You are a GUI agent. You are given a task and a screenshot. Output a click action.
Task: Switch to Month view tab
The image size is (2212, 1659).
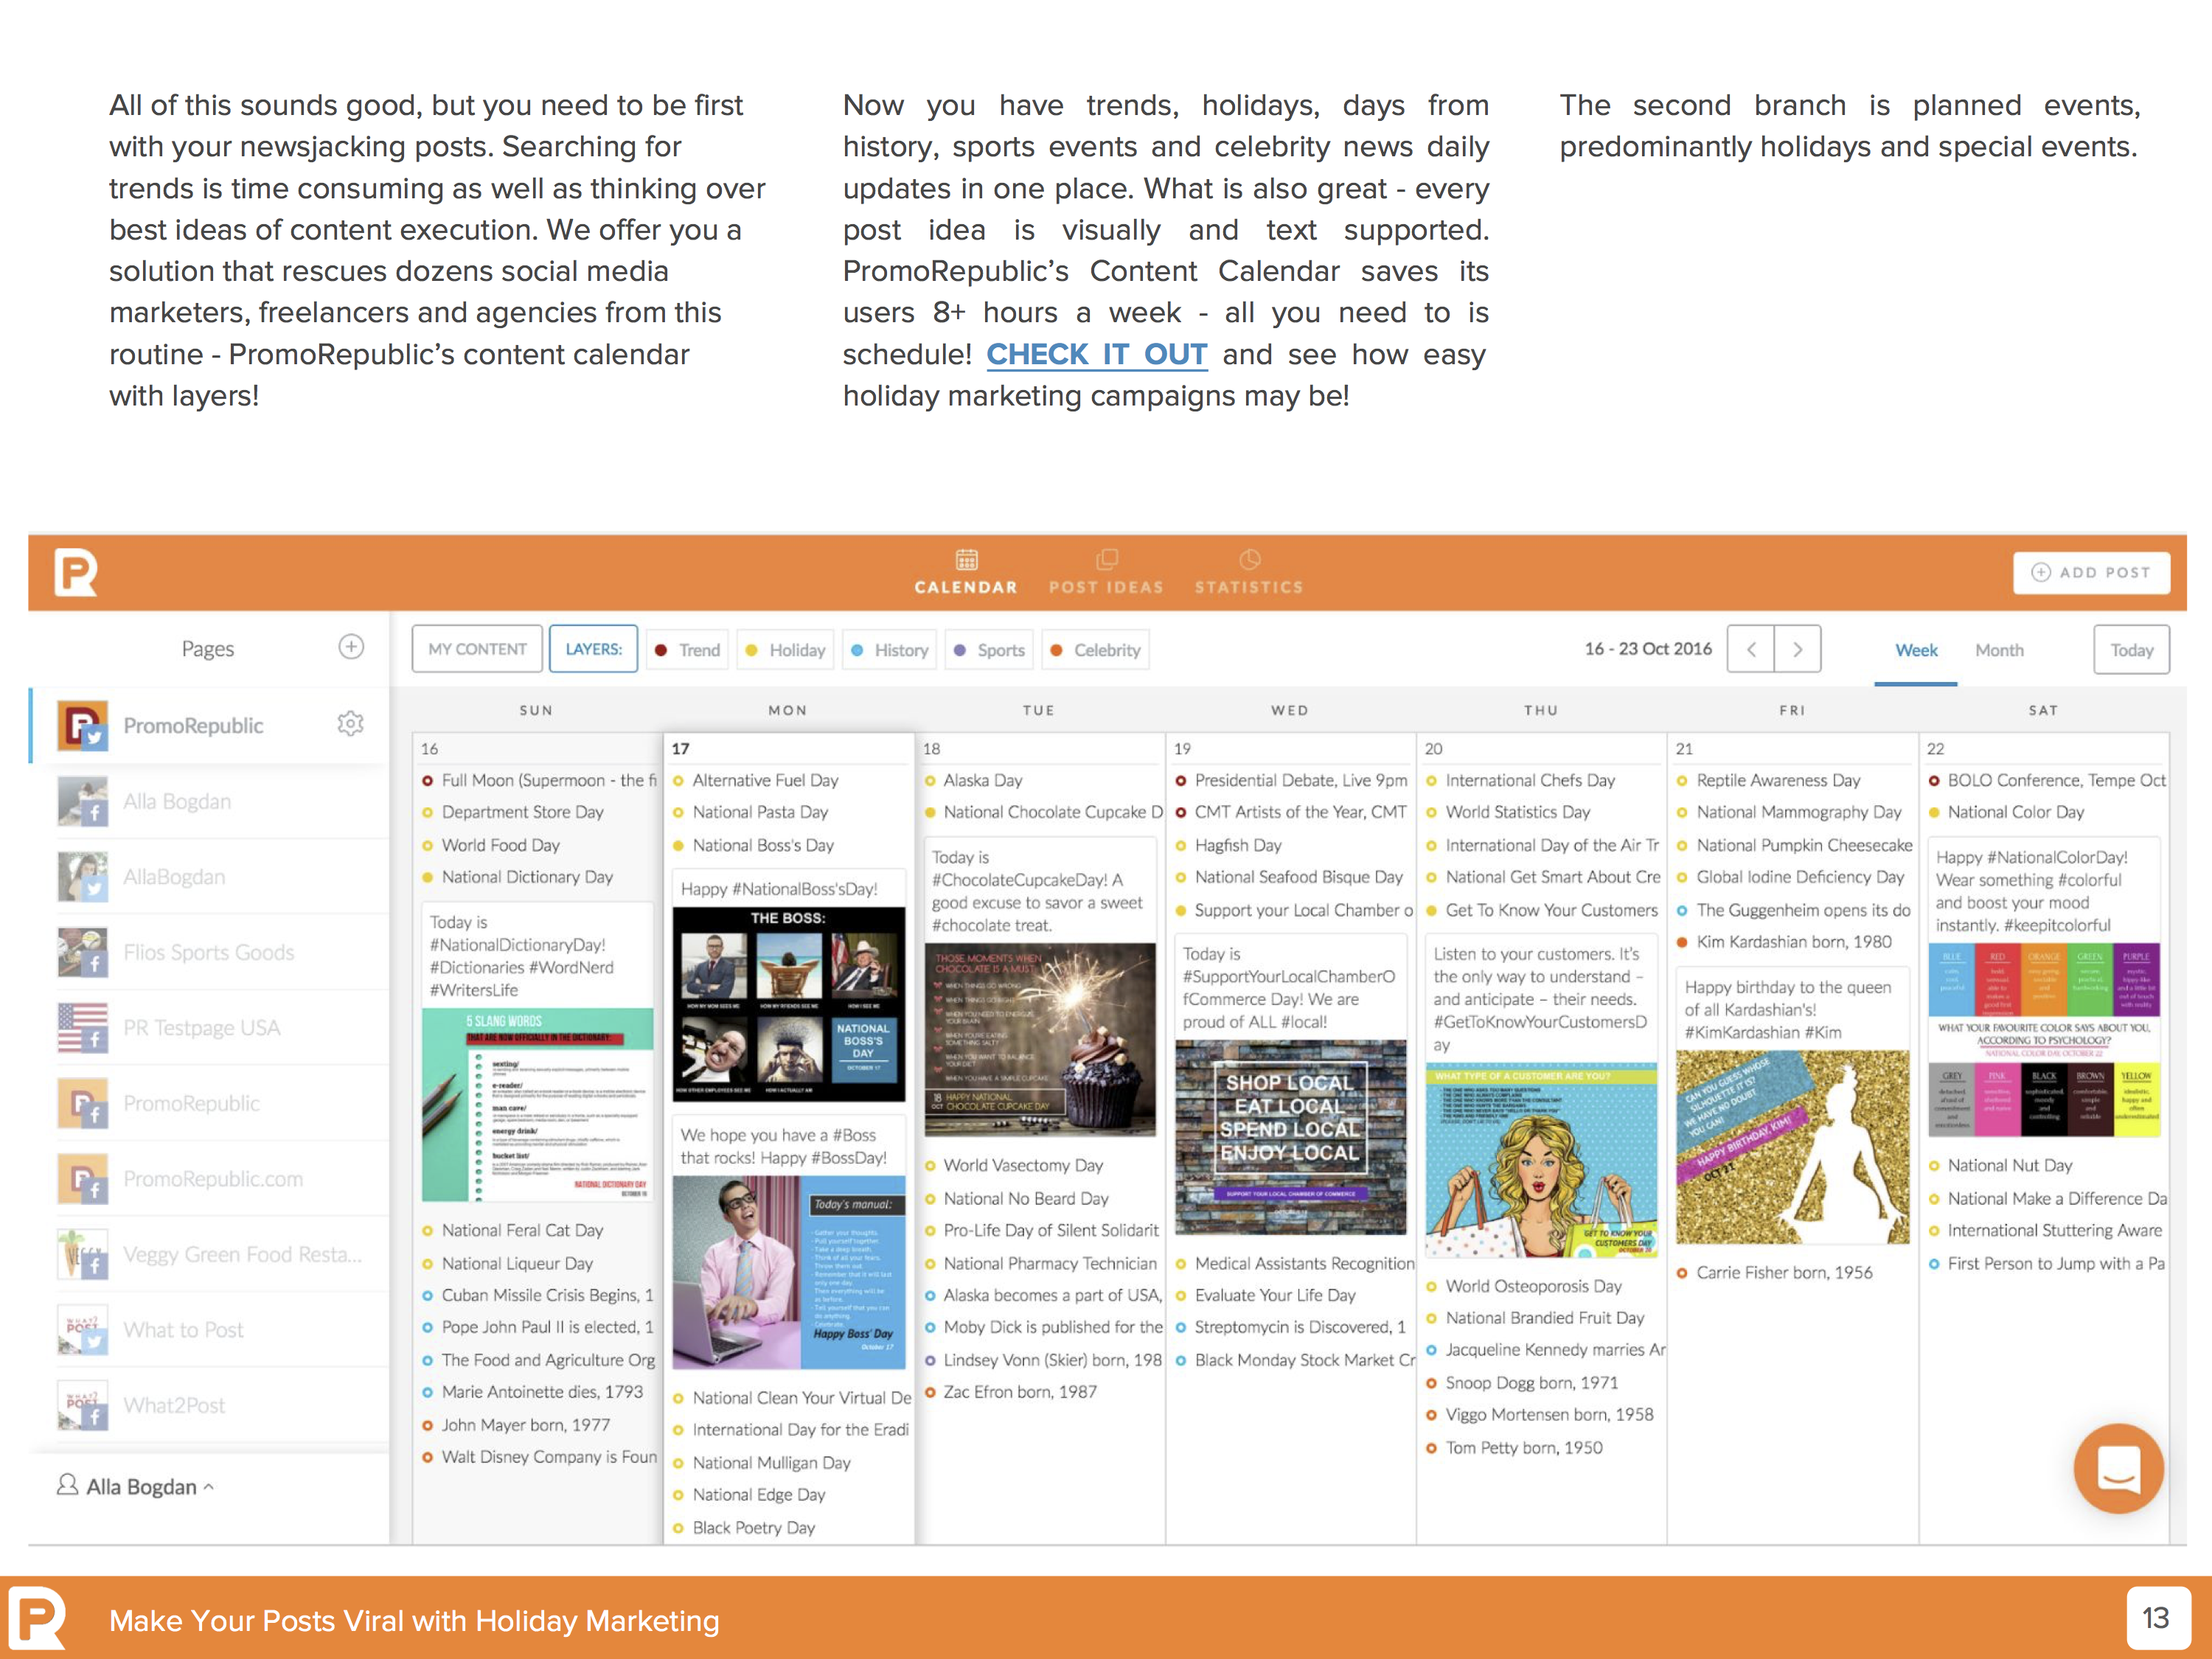click(1998, 650)
